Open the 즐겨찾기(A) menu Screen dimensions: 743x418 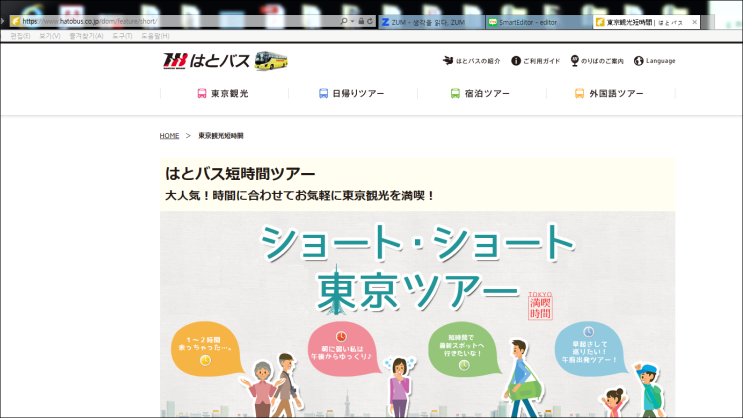pyautogui.click(x=86, y=36)
